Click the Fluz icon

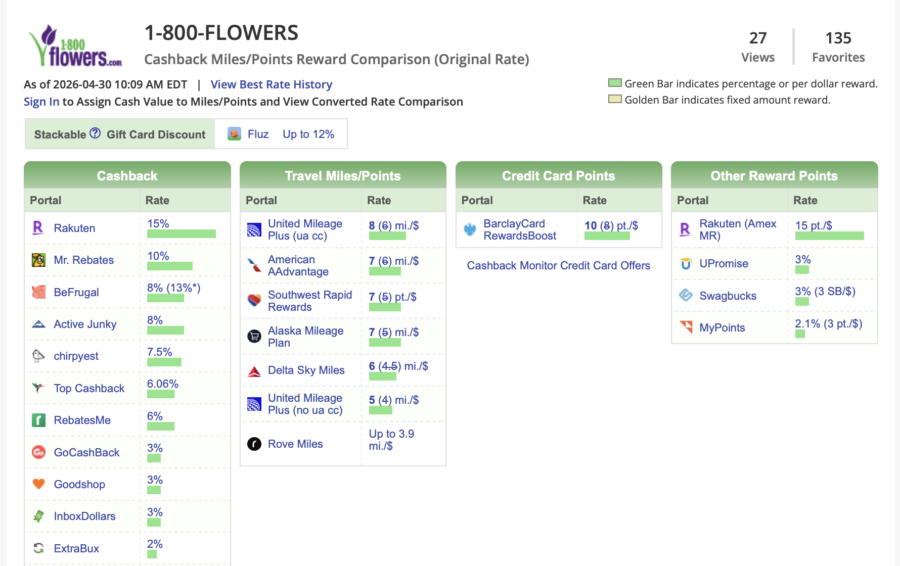234,134
